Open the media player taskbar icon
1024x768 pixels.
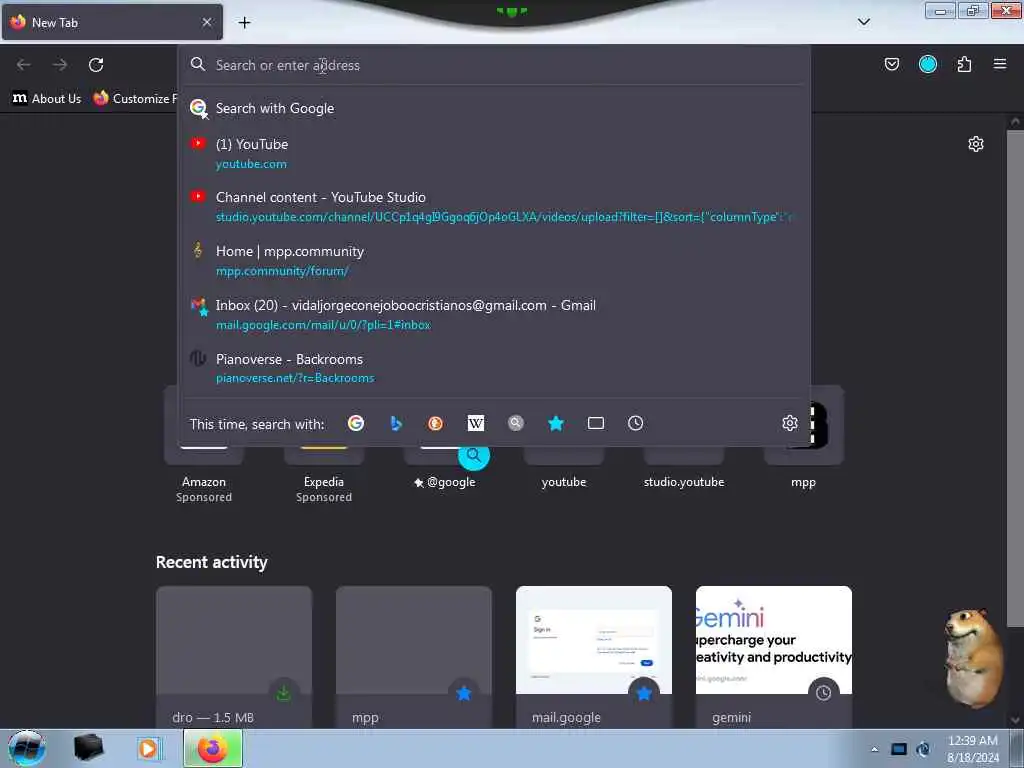(x=148, y=748)
